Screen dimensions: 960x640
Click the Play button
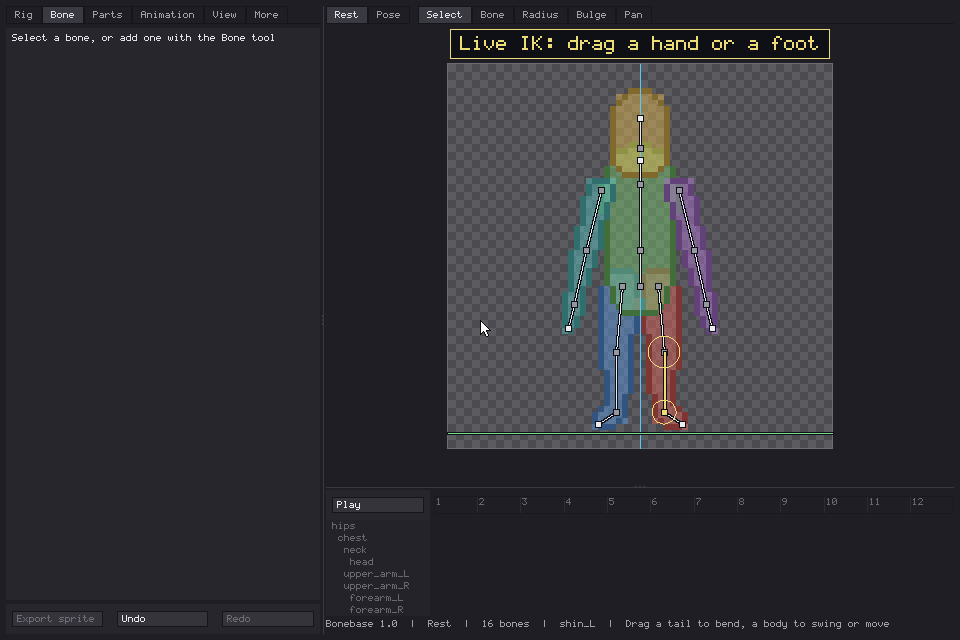click(x=378, y=505)
